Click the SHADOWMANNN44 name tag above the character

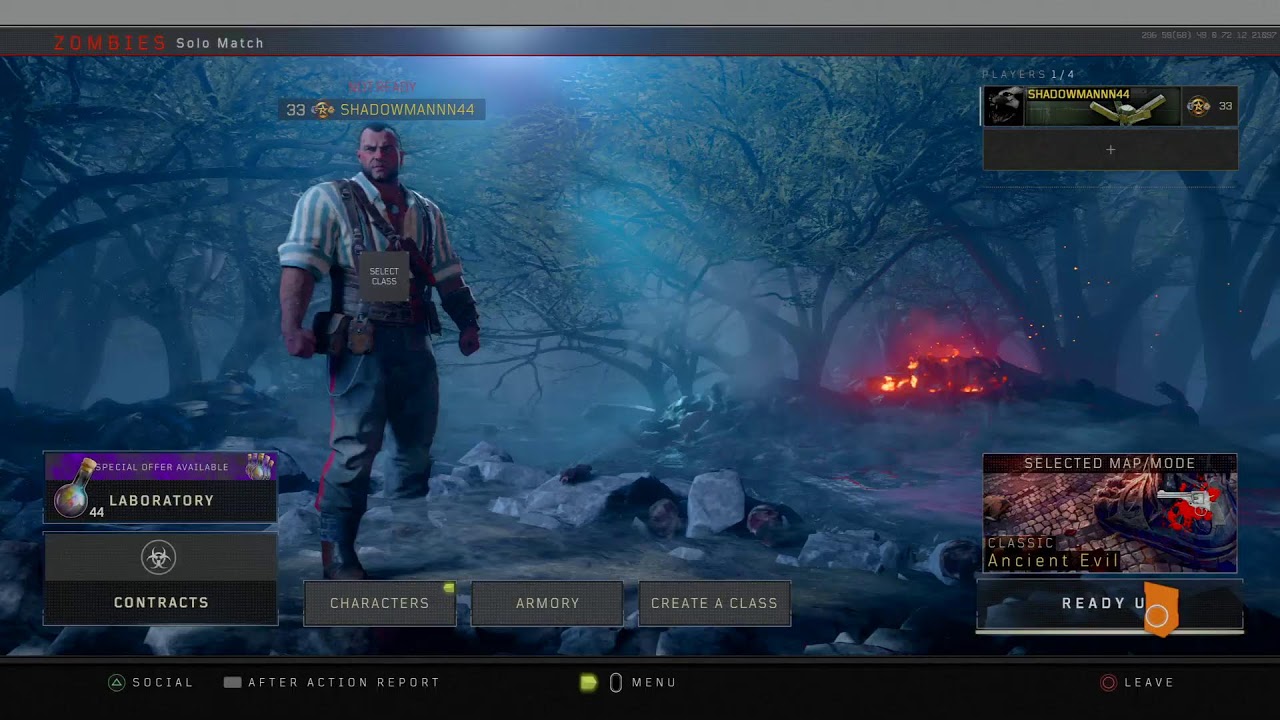click(382, 109)
